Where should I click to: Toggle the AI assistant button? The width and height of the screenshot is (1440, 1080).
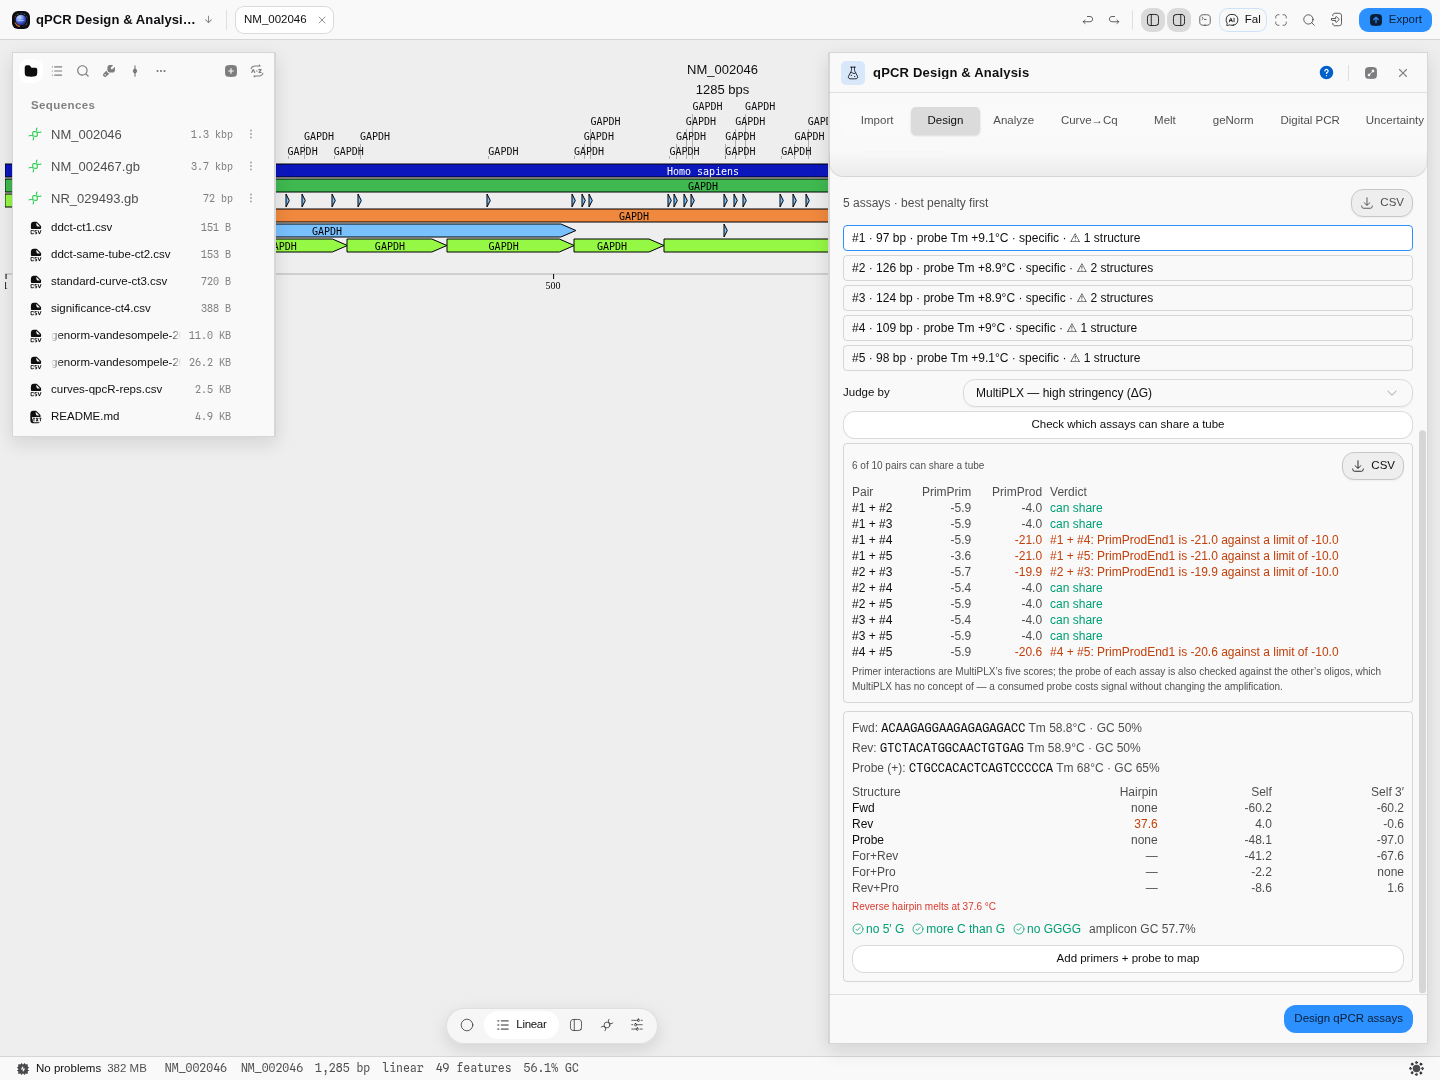click(x=1243, y=20)
